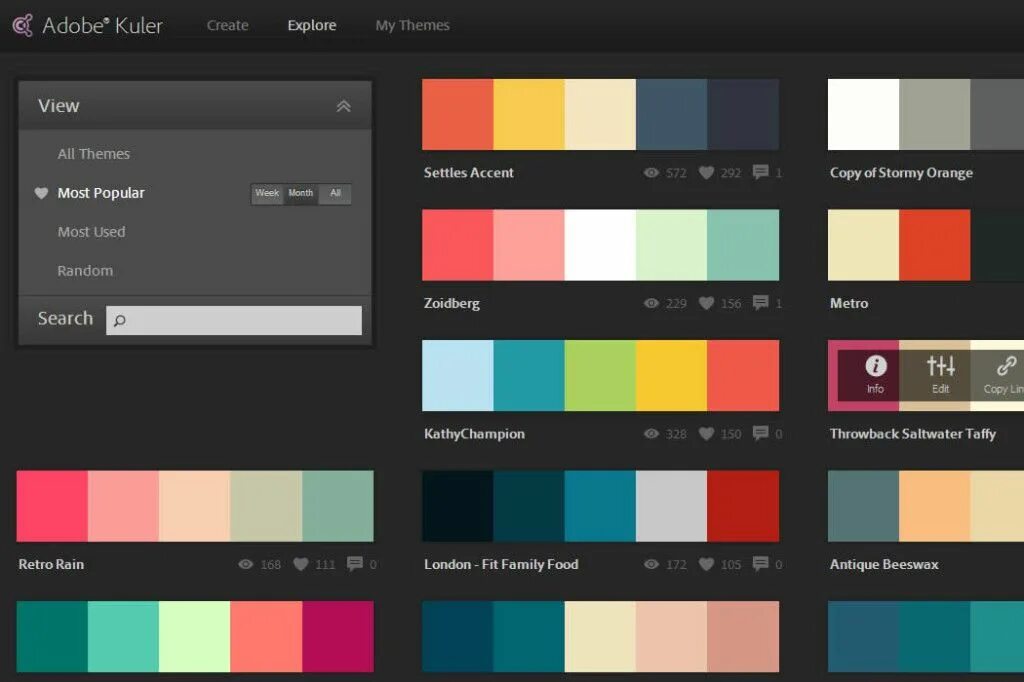Open comments icon for KathyChampion
The height and width of the screenshot is (682, 1024).
tap(760, 433)
